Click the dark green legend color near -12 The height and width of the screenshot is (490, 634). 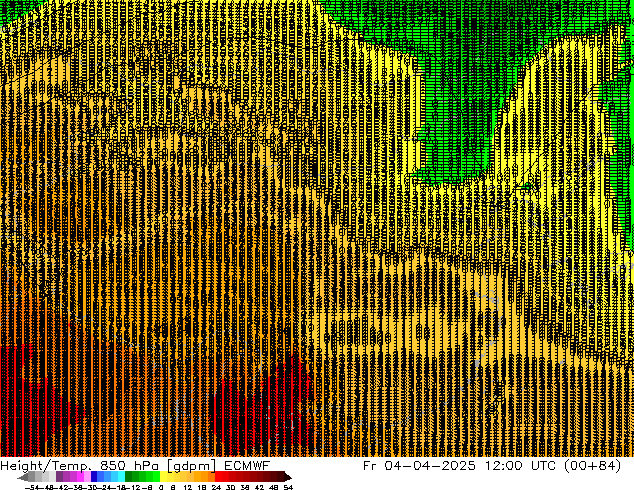(x=129, y=476)
